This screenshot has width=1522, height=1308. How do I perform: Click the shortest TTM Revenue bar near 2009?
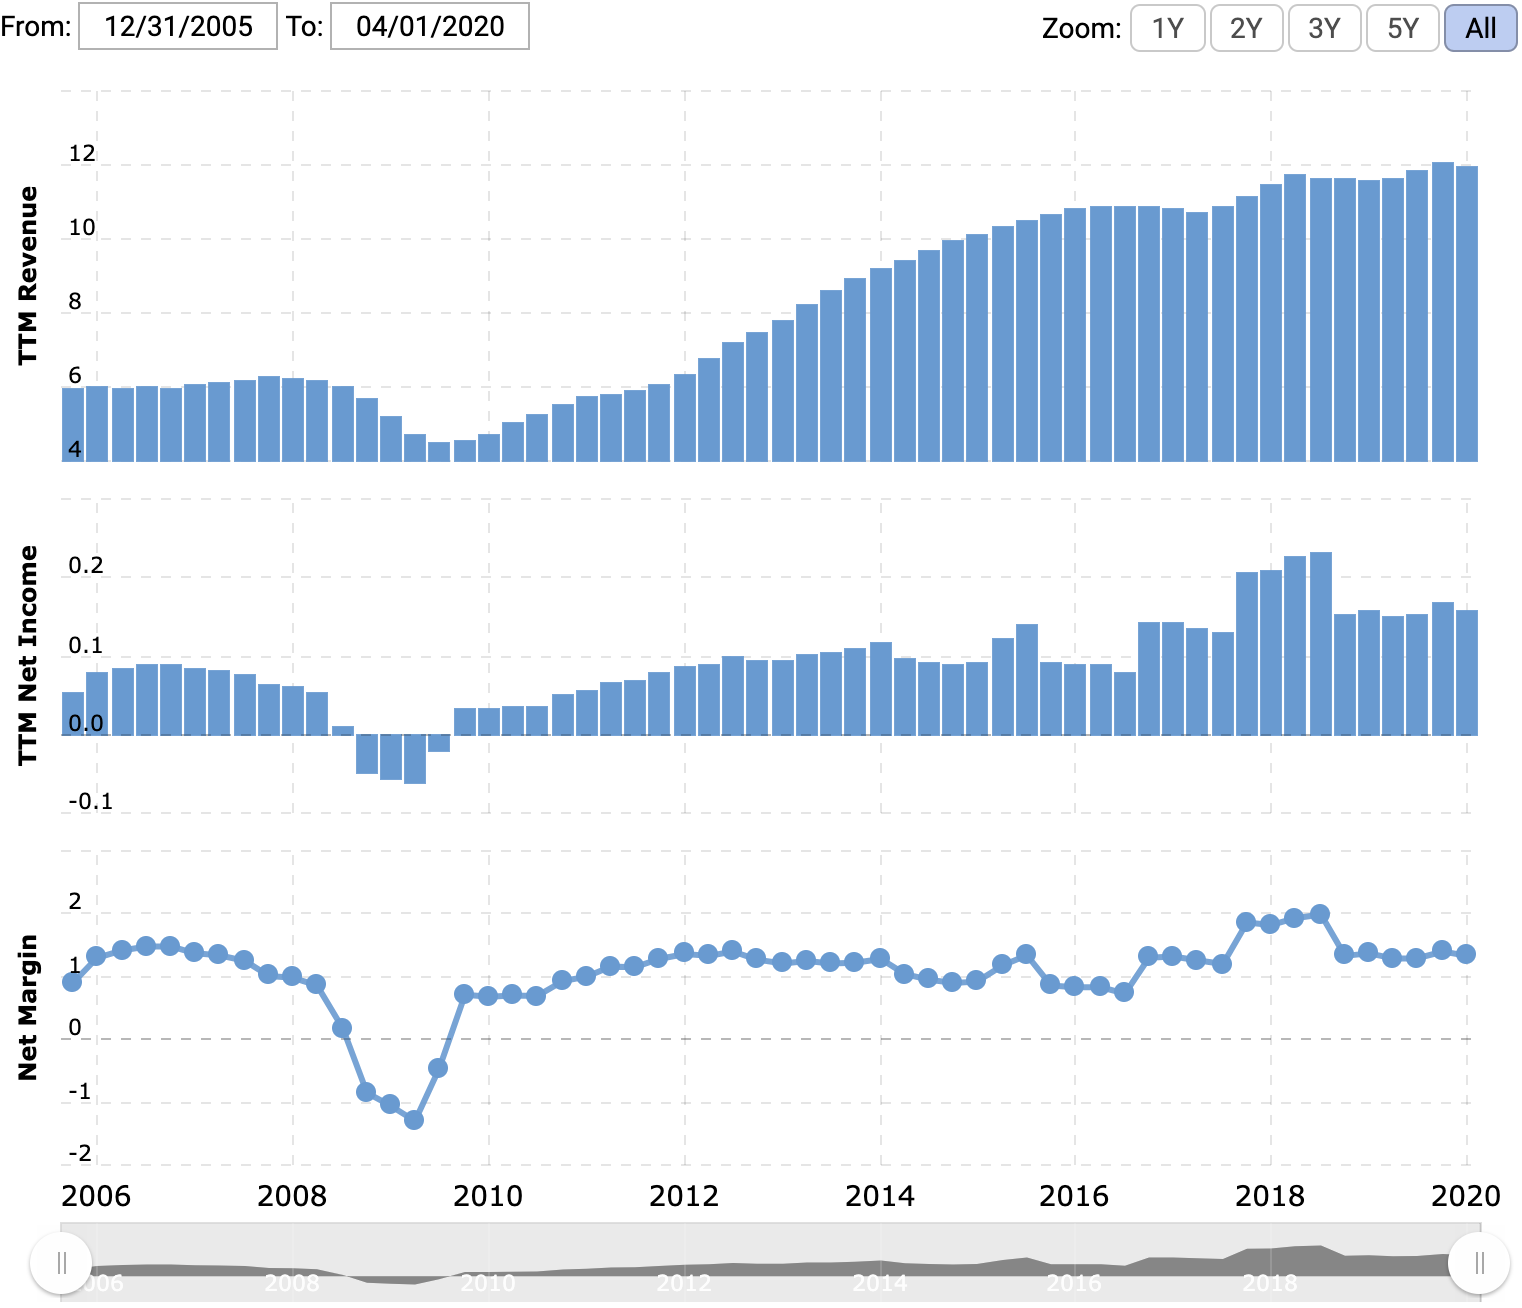pos(439,451)
